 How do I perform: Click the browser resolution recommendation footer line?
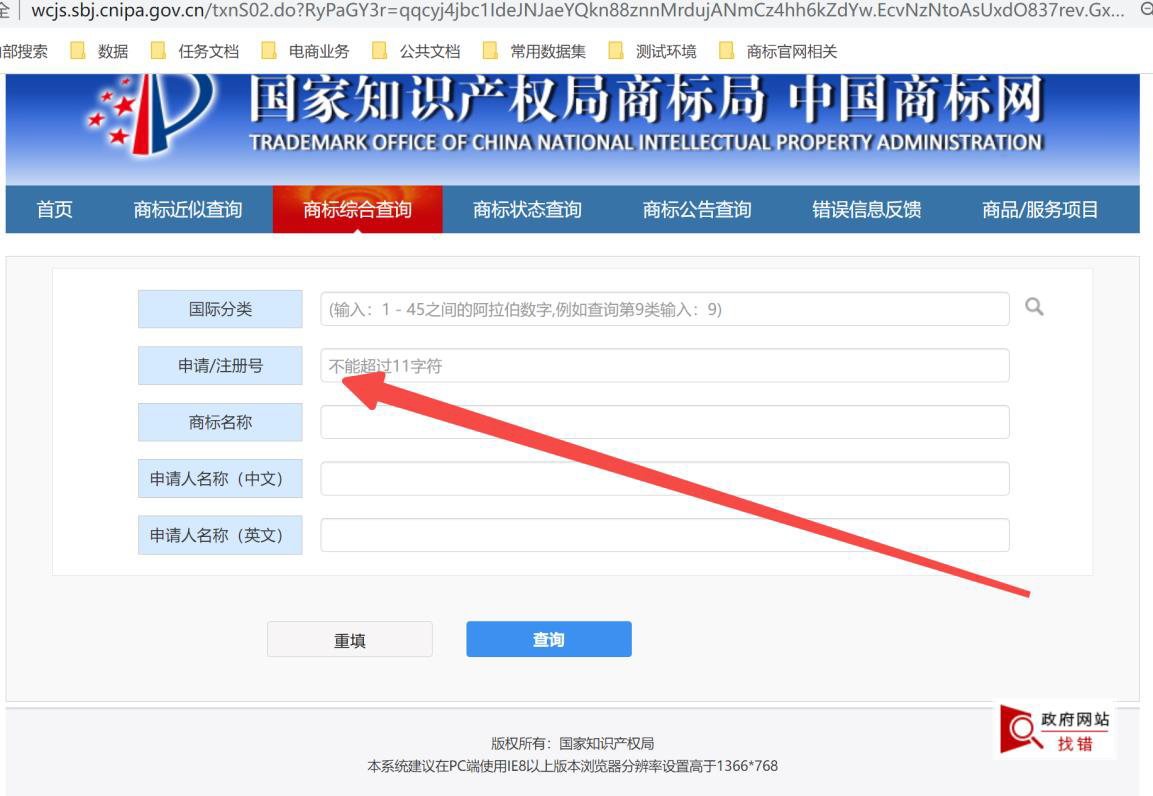pyautogui.click(x=572, y=766)
